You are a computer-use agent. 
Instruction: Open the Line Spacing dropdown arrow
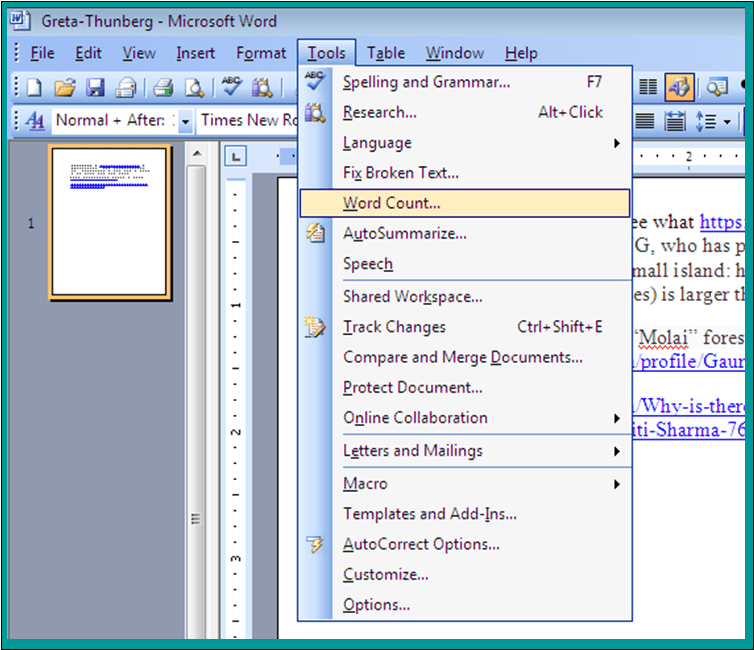coord(727,122)
